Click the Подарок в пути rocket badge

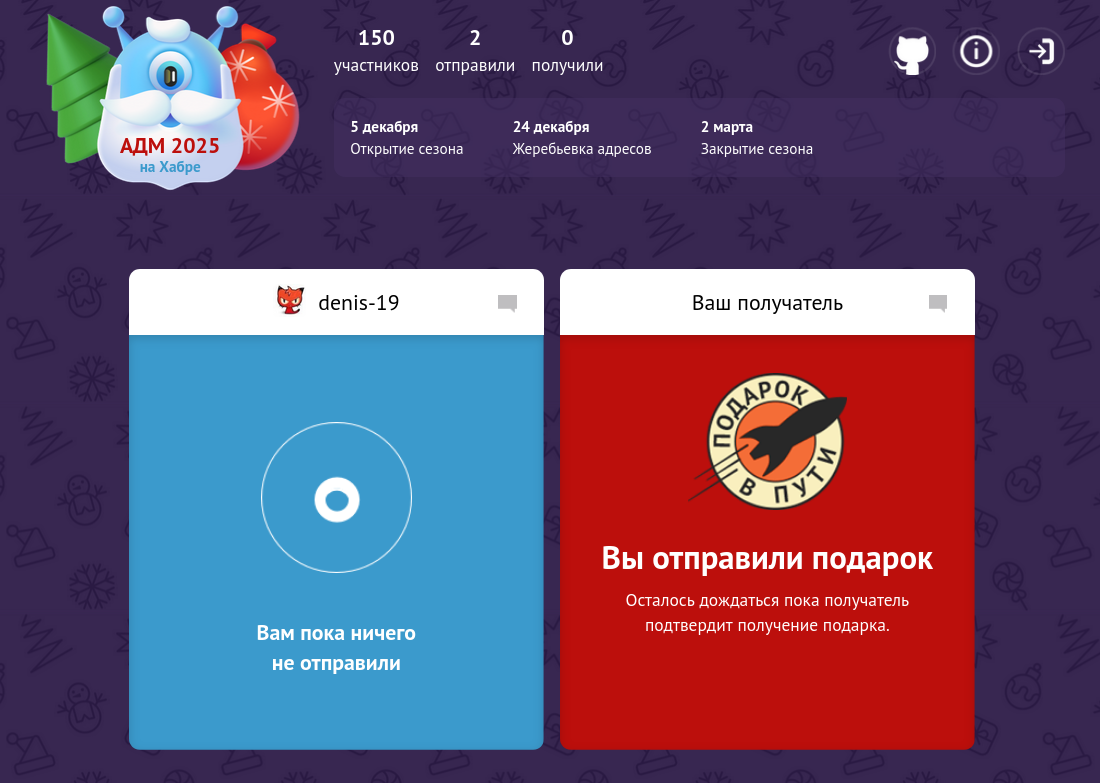click(x=770, y=441)
